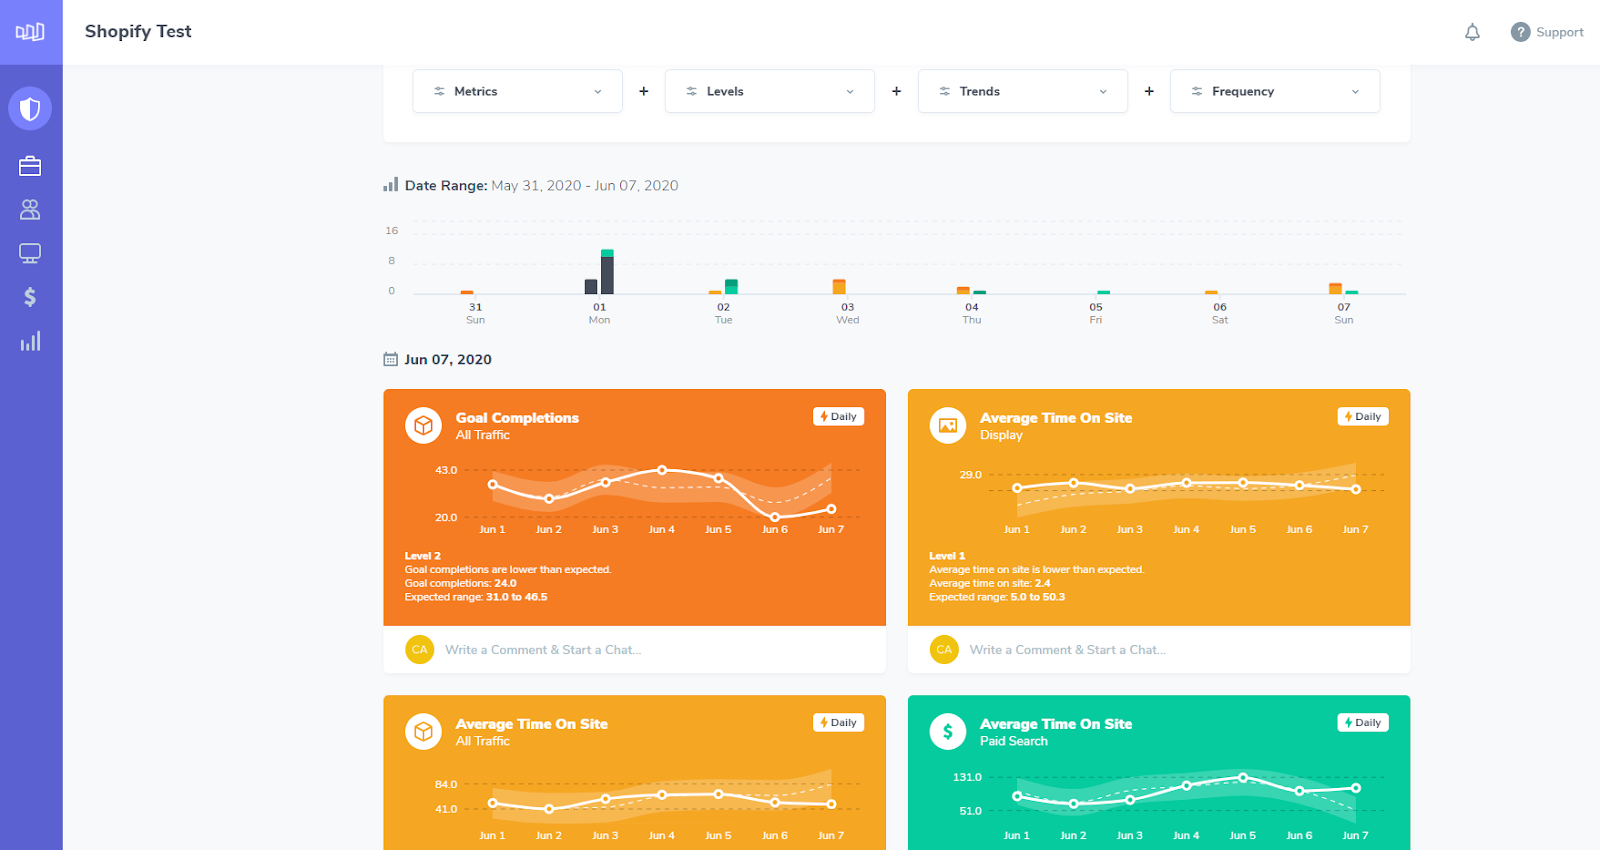The height and width of the screenshot is (850, 1600).
Task: Open the shield icon in sidebar
Action: coord(30,108)
